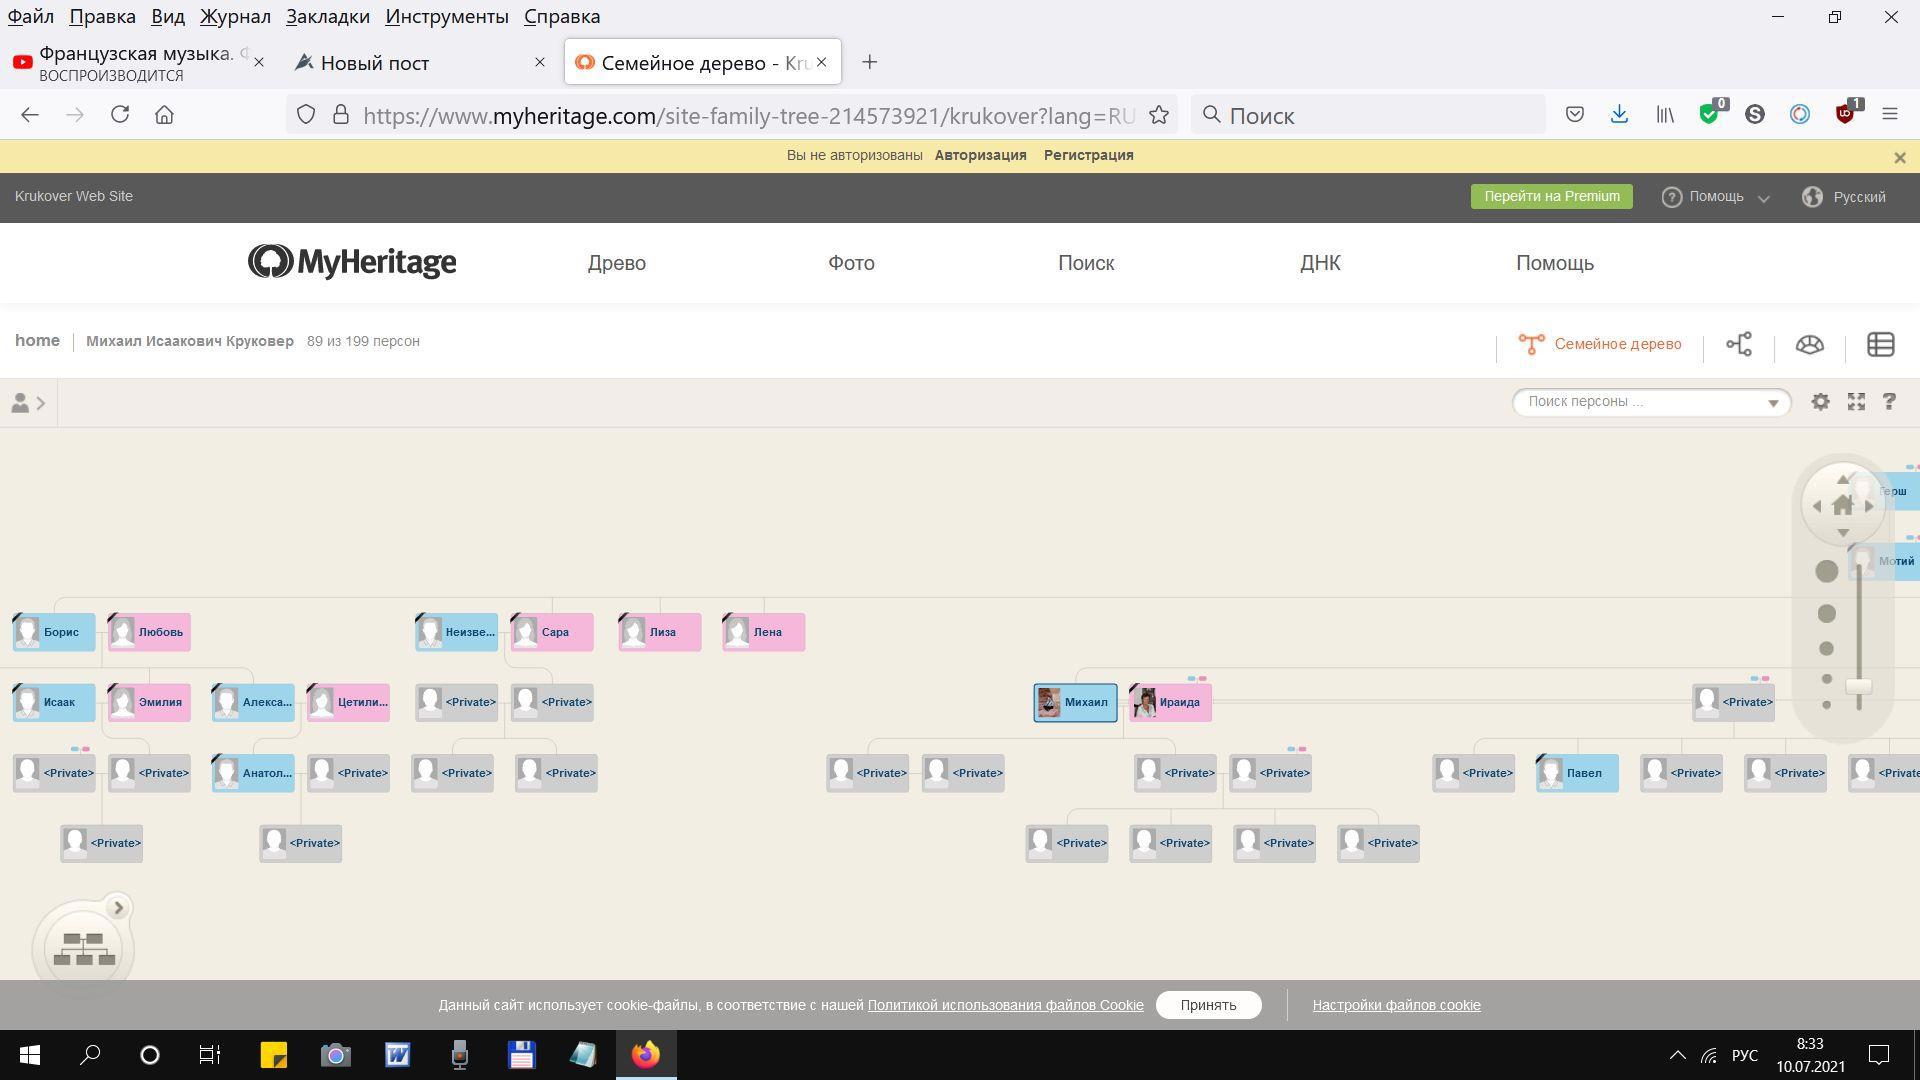Open the ДНК menu item
The height and width of the screenshot is (1080, 1920).
pyautogui.click(x=1320, y=263)
